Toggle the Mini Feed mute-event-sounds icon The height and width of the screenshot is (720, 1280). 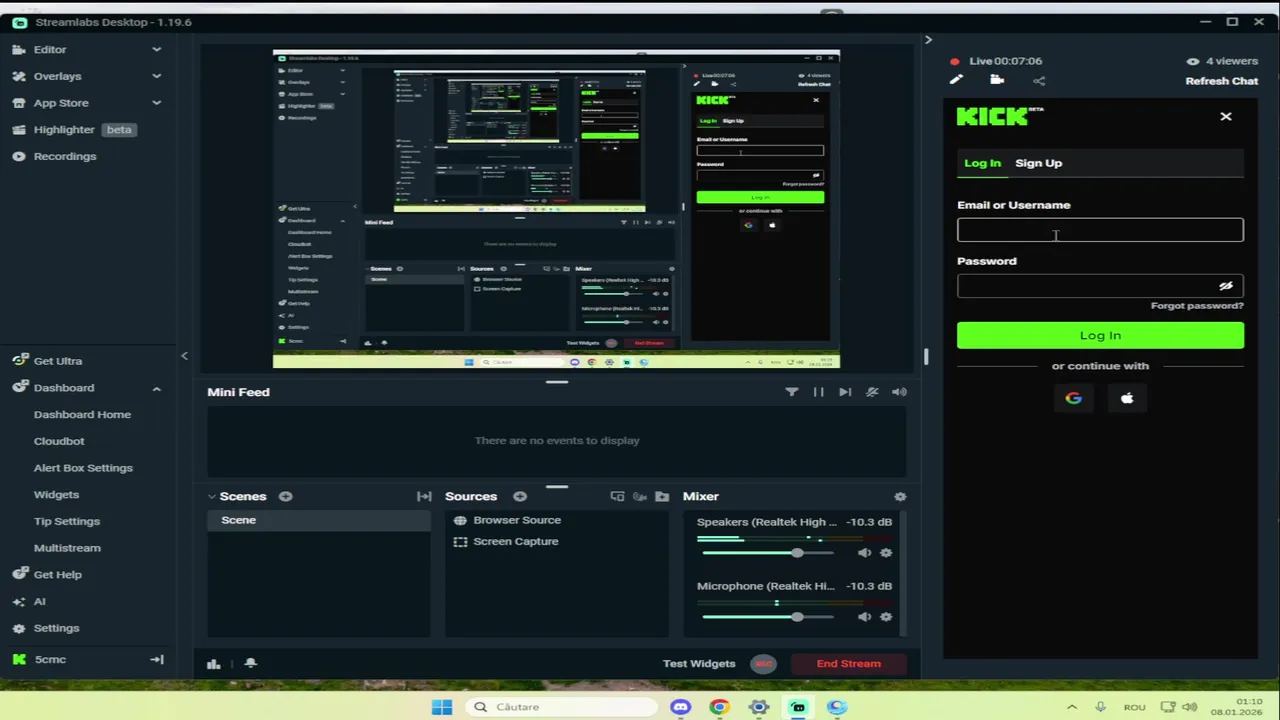[872, 392]
